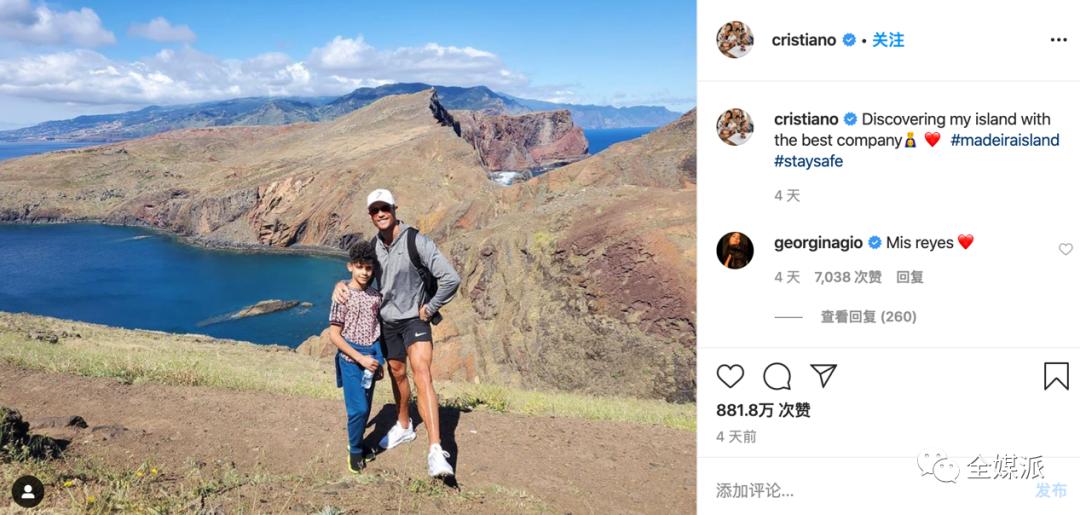Viewport: 1080px width, 515px height.
Task: Reply to georginagio's comment via 回复
Action: pos(910,277)
